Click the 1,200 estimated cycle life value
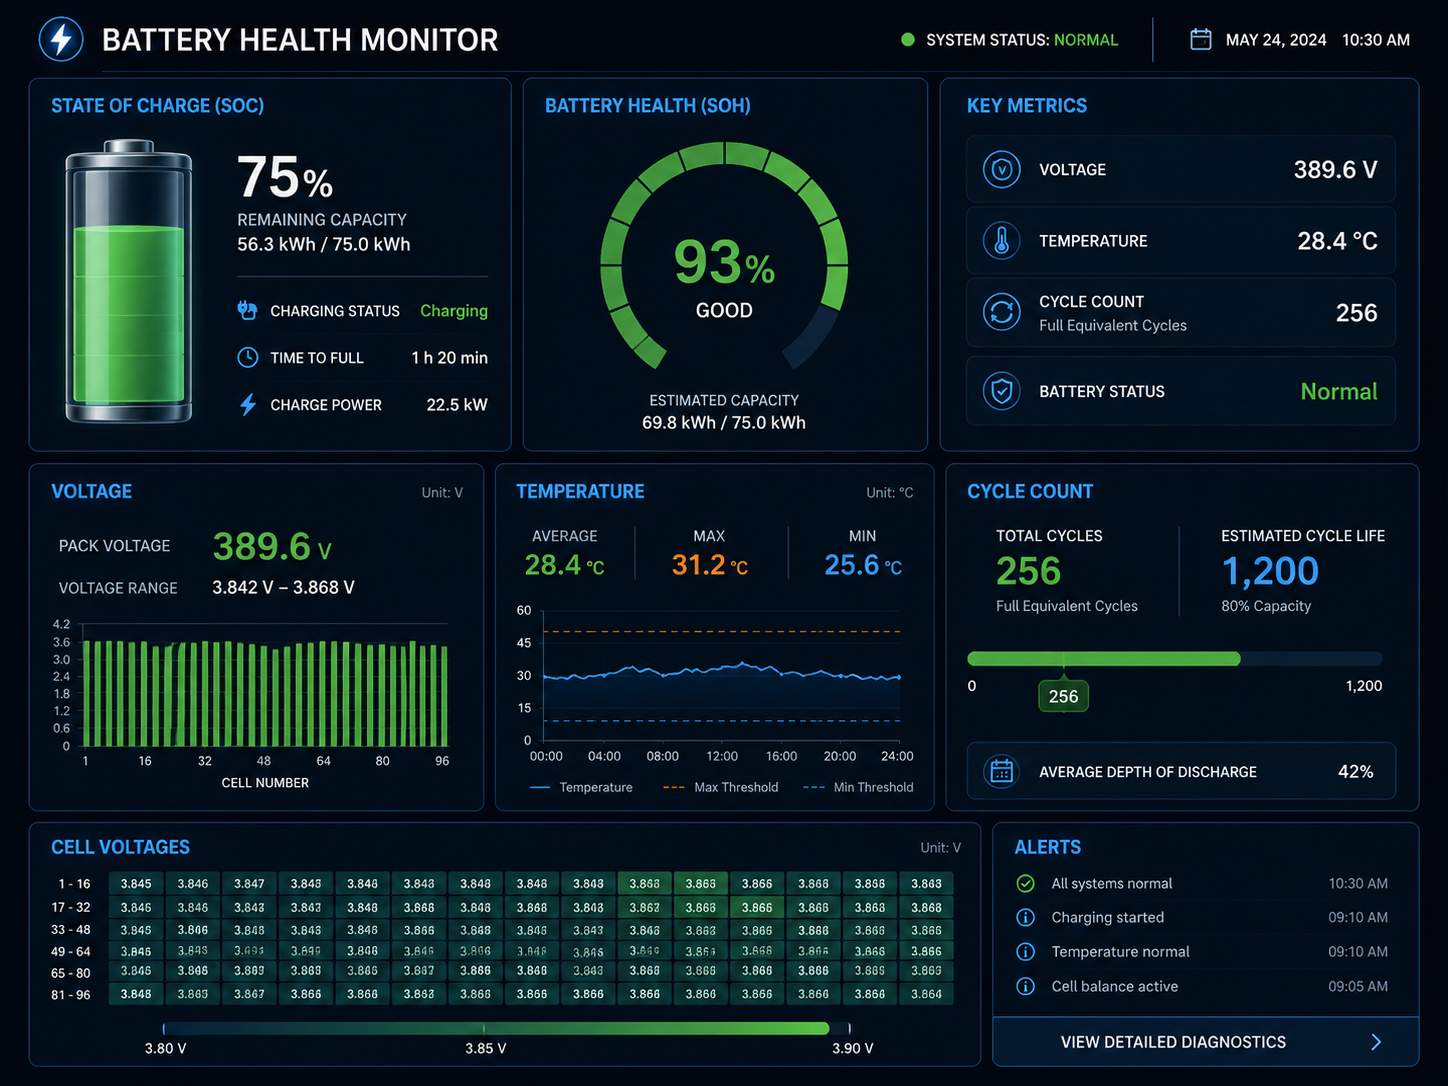The width and height of the screenshot is (1448, 1086). pos(1270,571)
